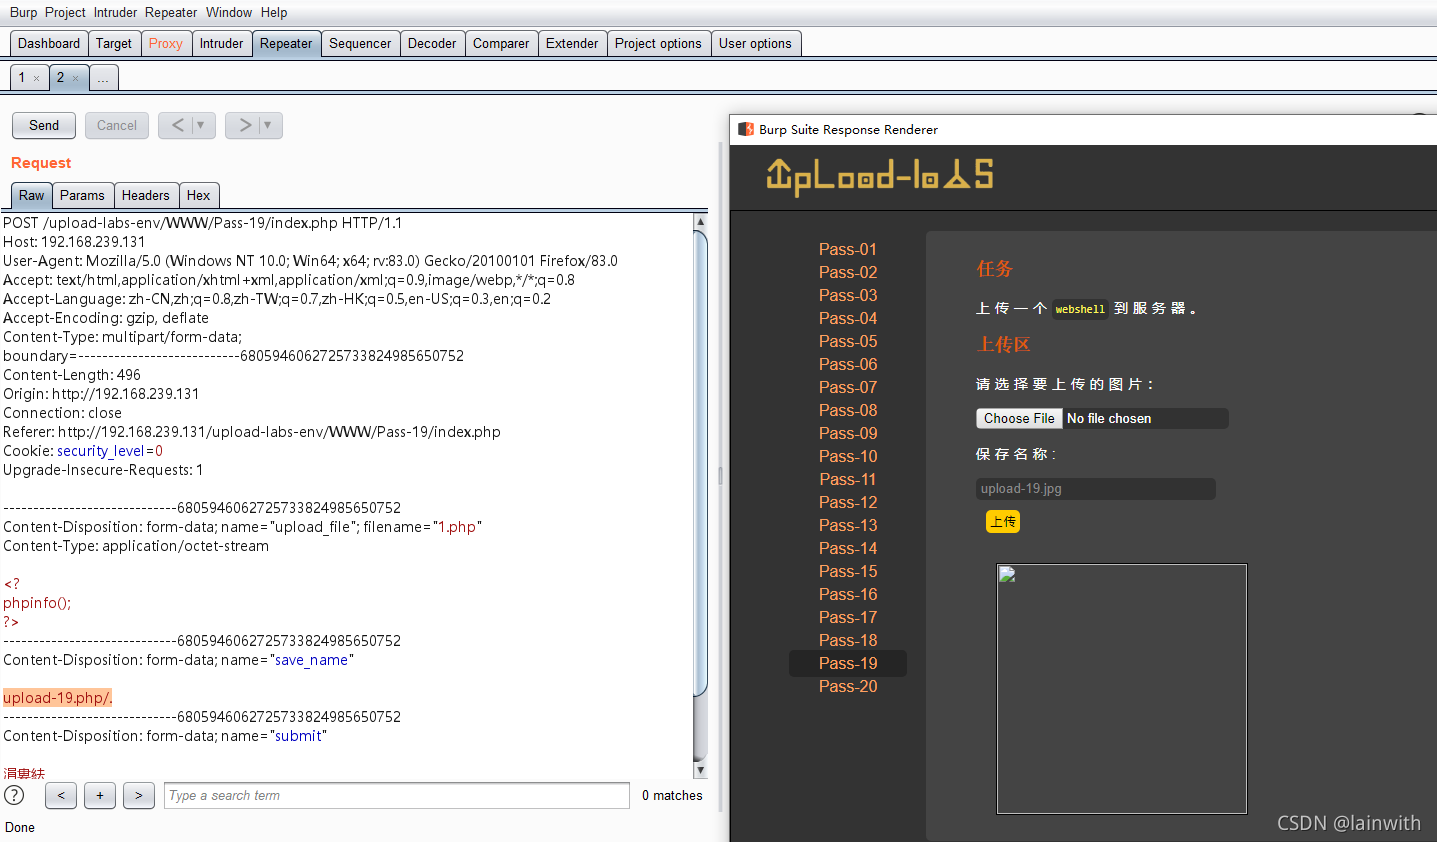Screen dimensions: 1437x842
Task: Open Pass-20 in the renderer sidebar
Action: [x=848, y=686]
